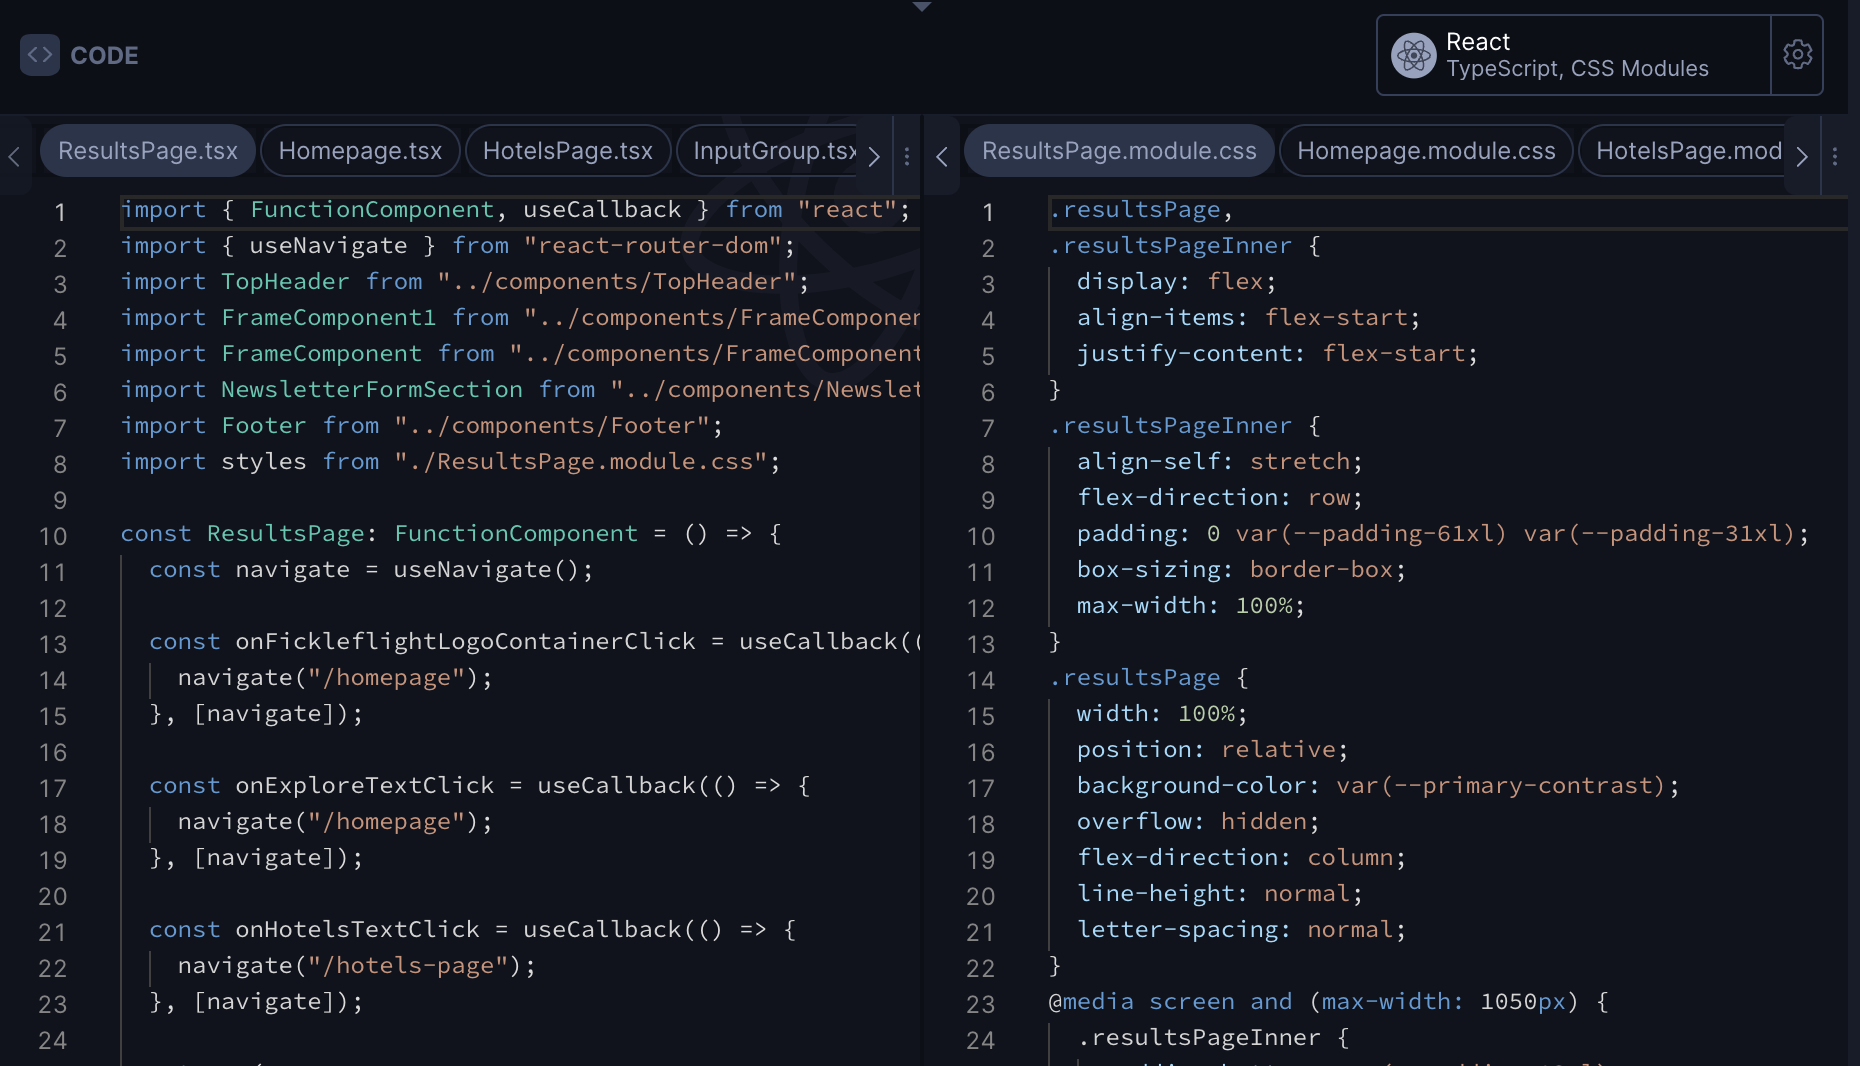Click the left scroll arrow on TSX tabs
This screenshot has width=1860, height=1066.
[x=13, y=157]
